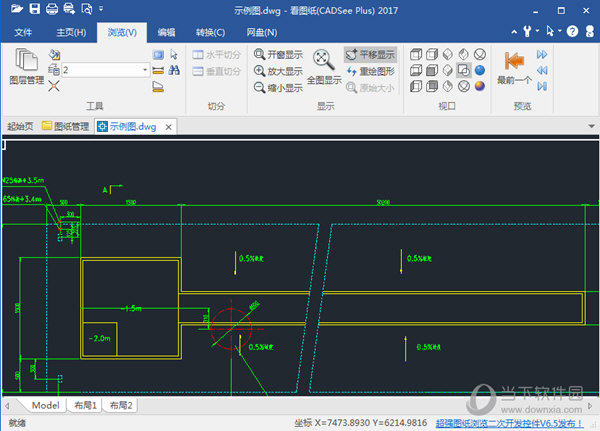The height and width of the screenshot is (431, 600).
Task: Click the orange X crosshair snap icon
Action: coord(54,86)
